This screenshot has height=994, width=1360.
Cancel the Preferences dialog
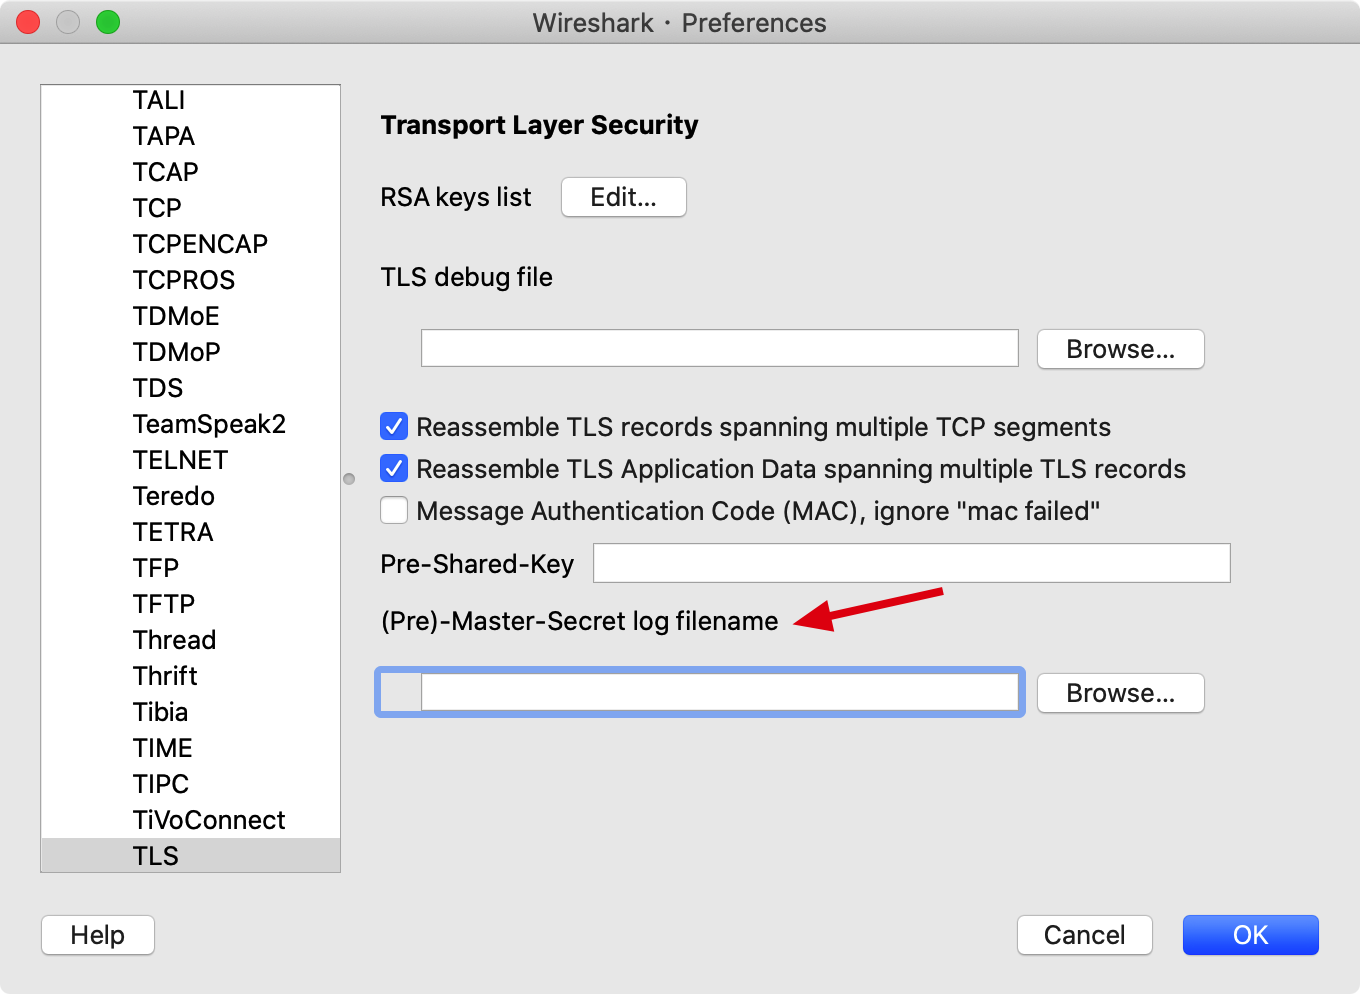point(1085,935)
